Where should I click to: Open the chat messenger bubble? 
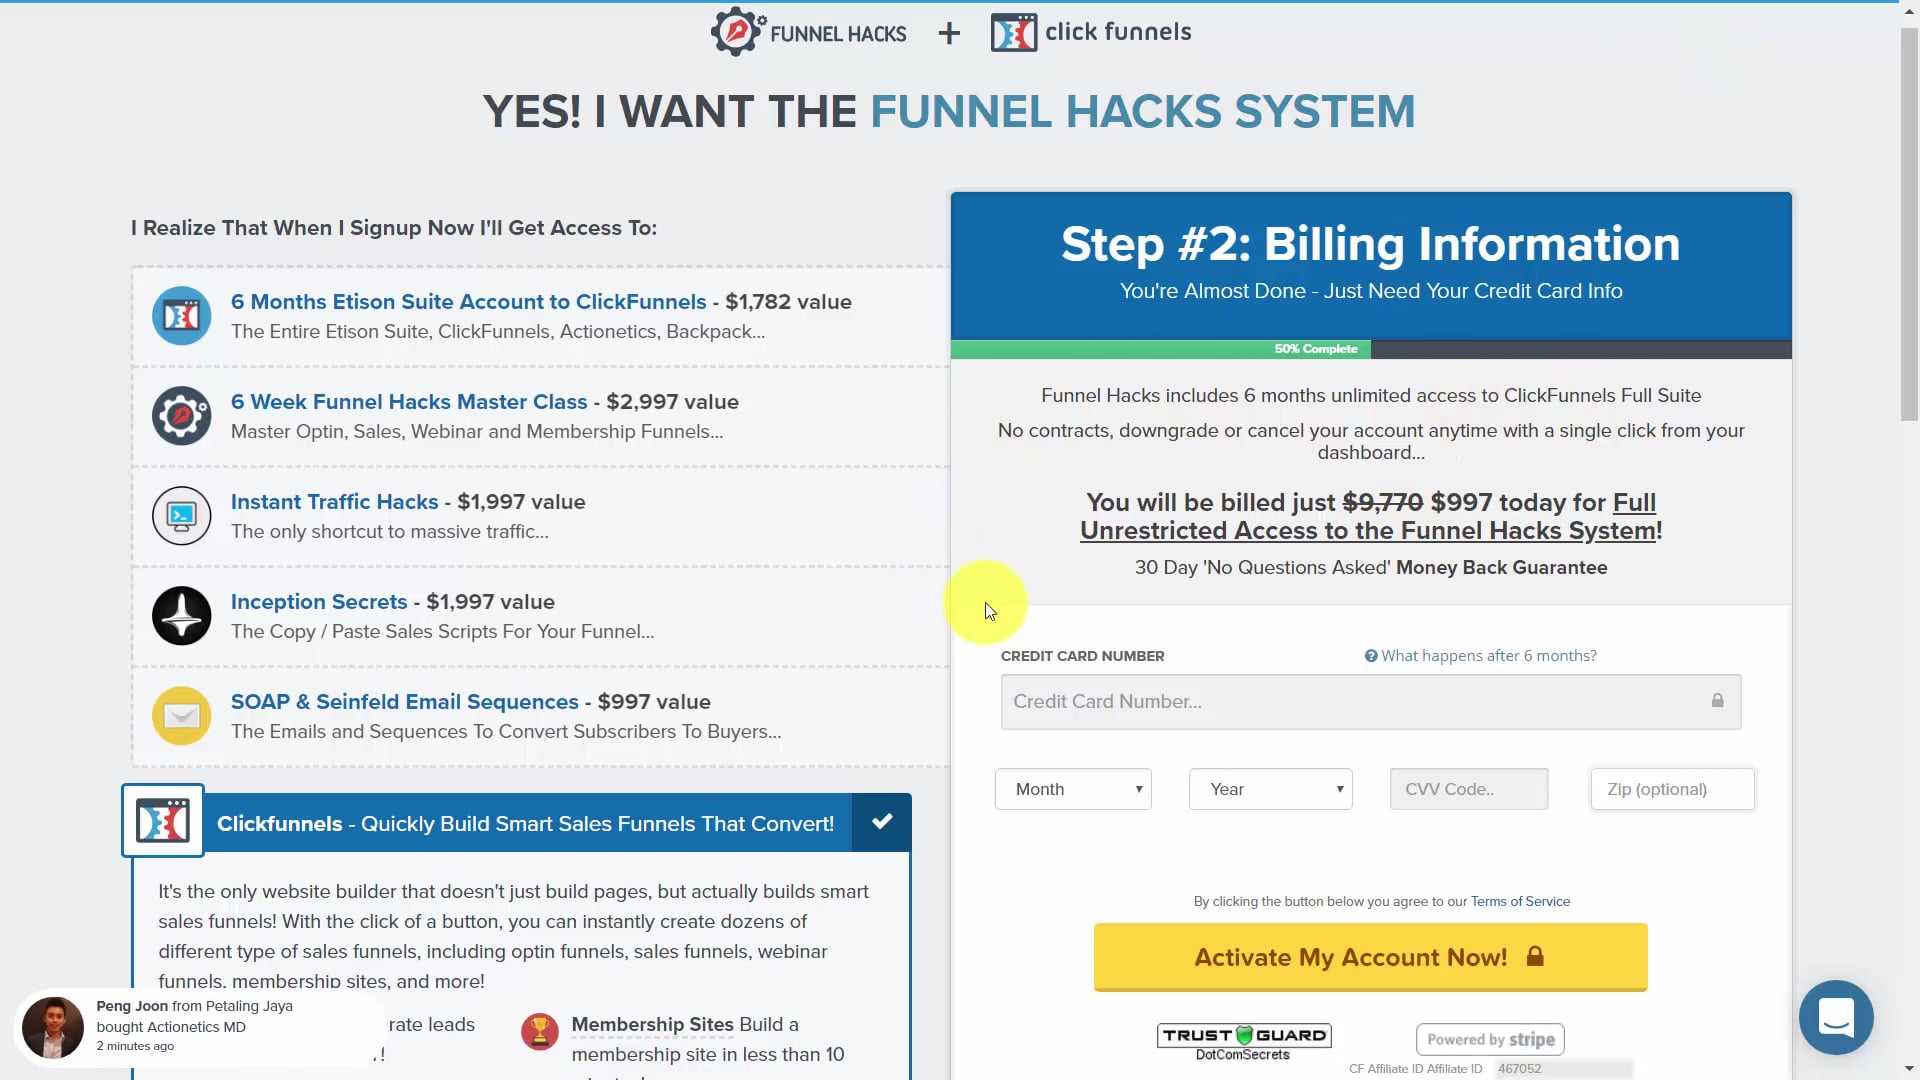(1836, 1018)
